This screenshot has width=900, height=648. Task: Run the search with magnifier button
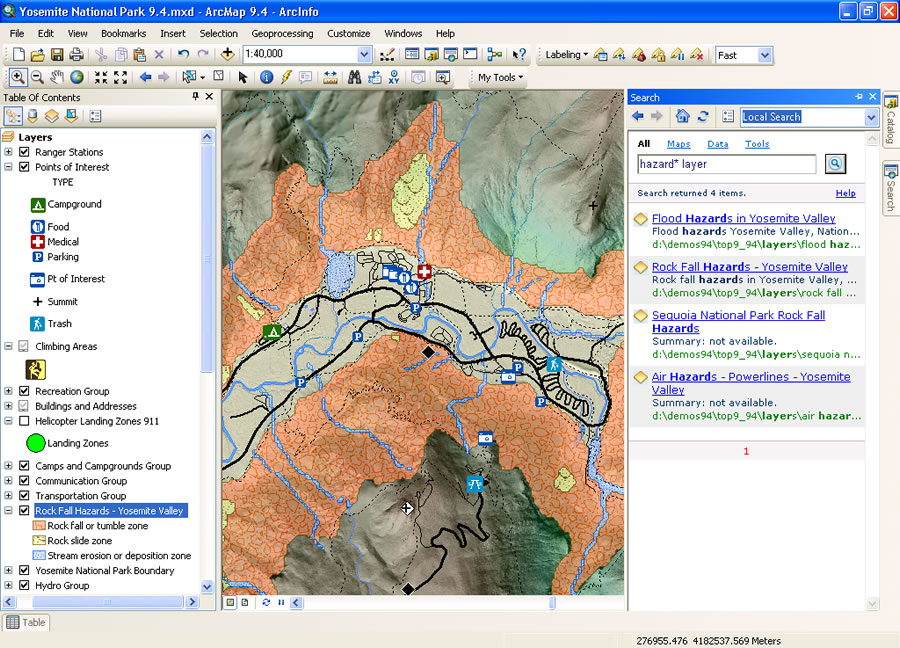(x=835, y=164)
